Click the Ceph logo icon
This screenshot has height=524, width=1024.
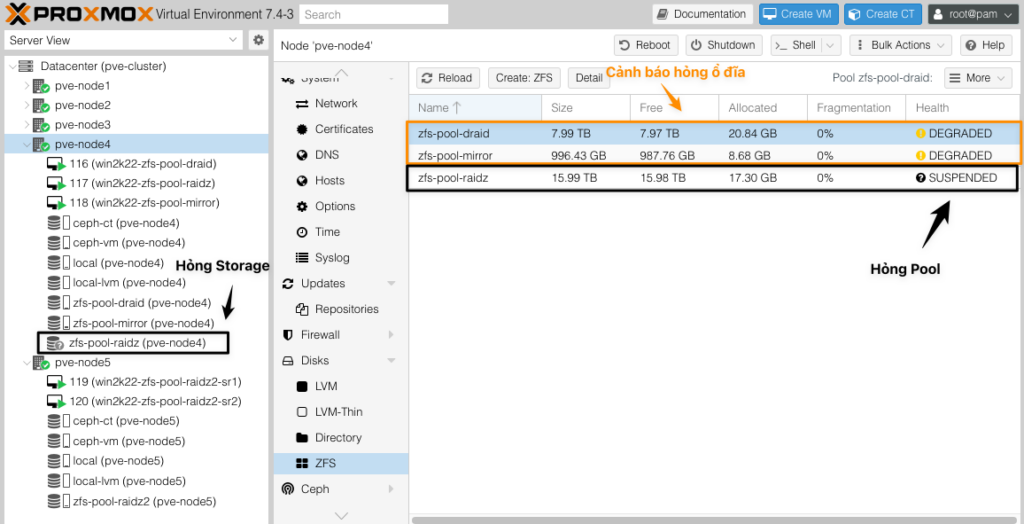(287, 489)
